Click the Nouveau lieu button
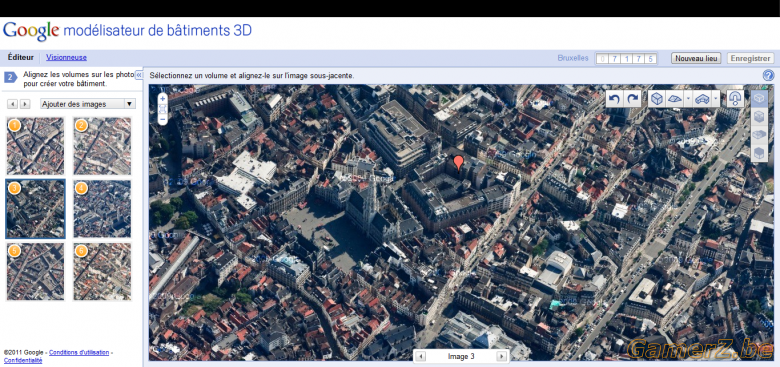Image resolution: width=780 pixels, height=367 pixels. 696,58
